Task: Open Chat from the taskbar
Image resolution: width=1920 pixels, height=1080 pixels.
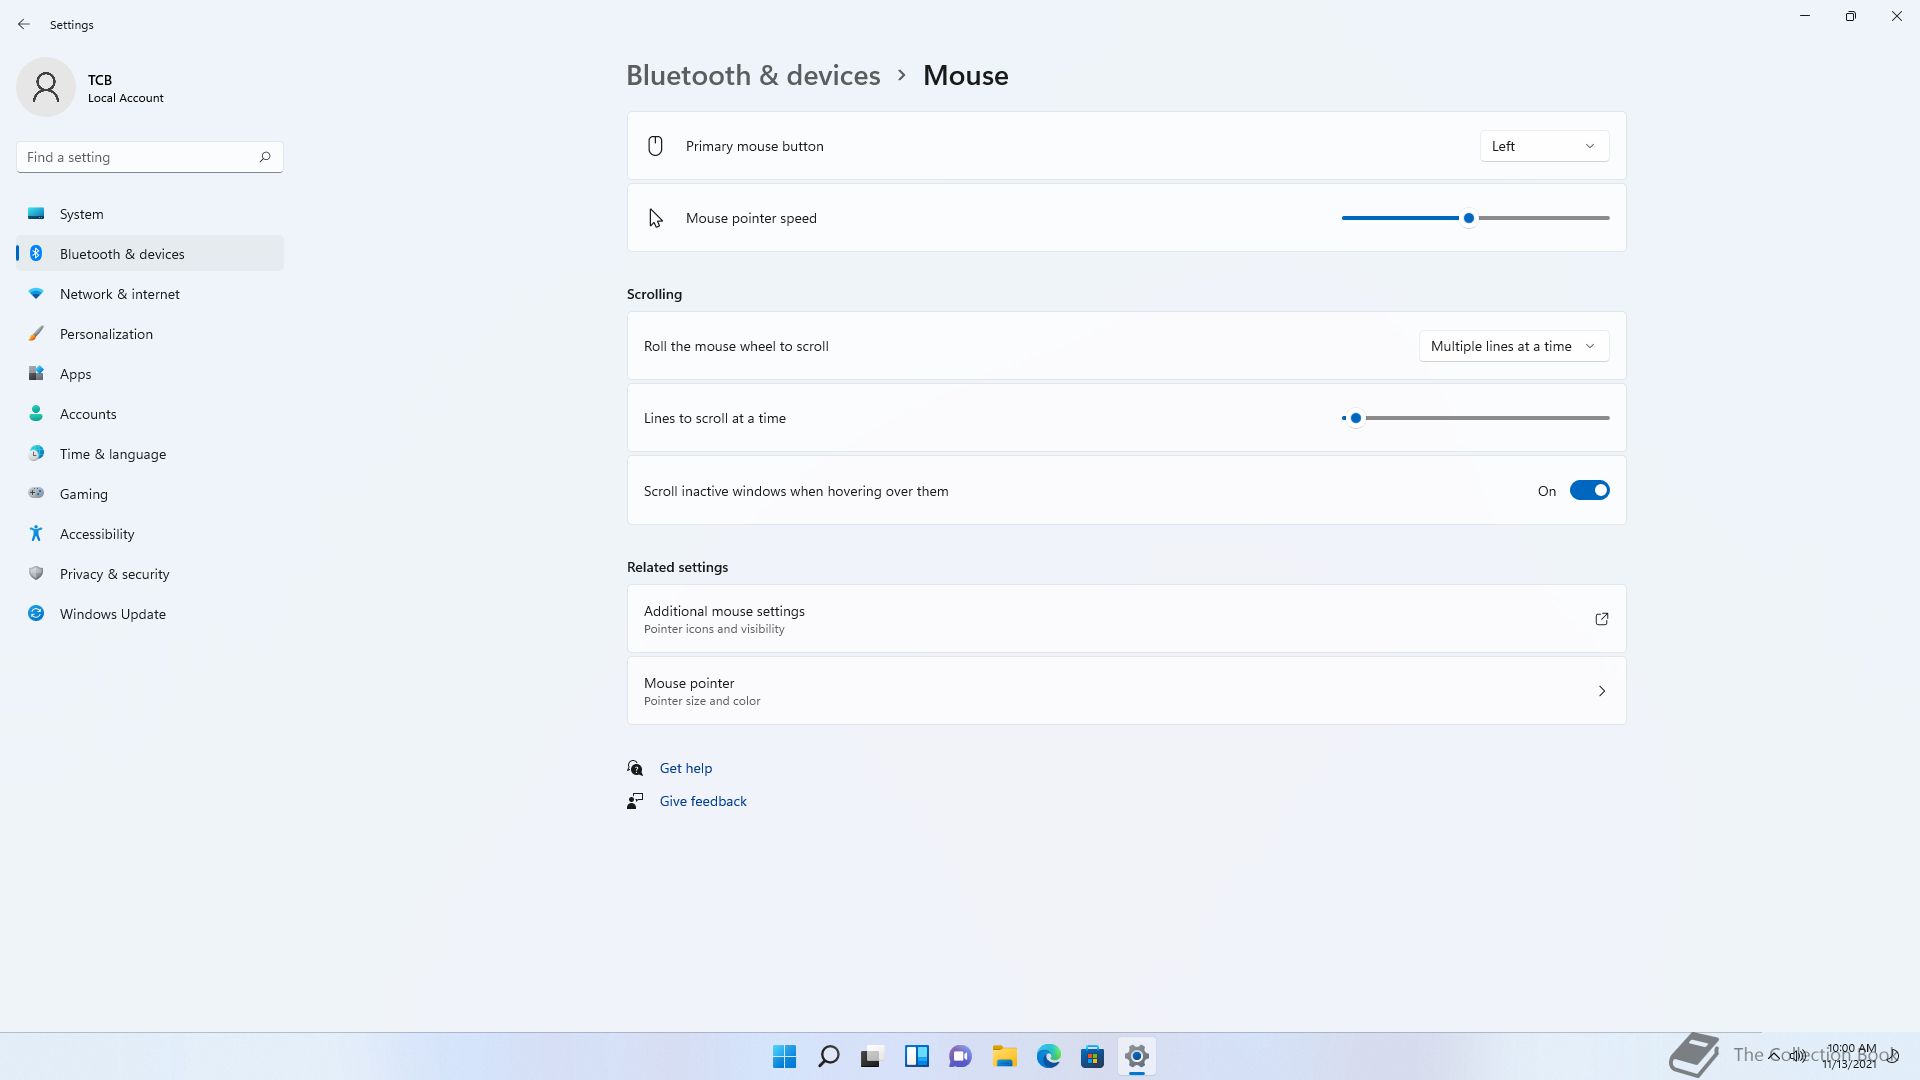Action: (960, 1056)
